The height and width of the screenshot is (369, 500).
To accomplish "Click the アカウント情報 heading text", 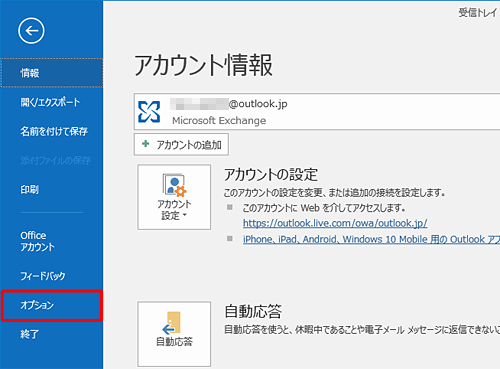I will [x=203, y=65].
